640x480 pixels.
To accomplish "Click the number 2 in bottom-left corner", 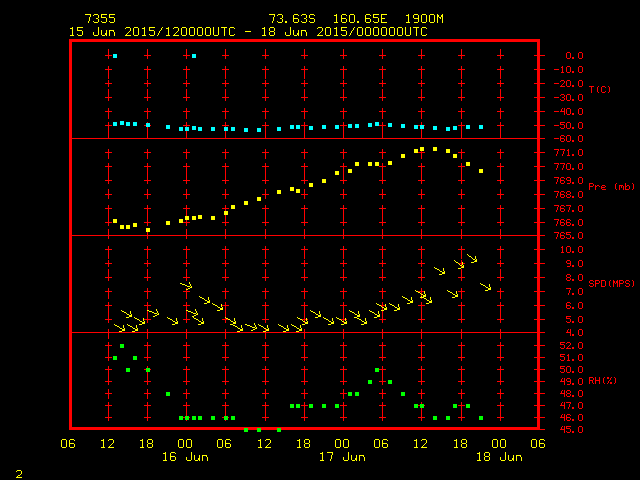I will [19, 471].
